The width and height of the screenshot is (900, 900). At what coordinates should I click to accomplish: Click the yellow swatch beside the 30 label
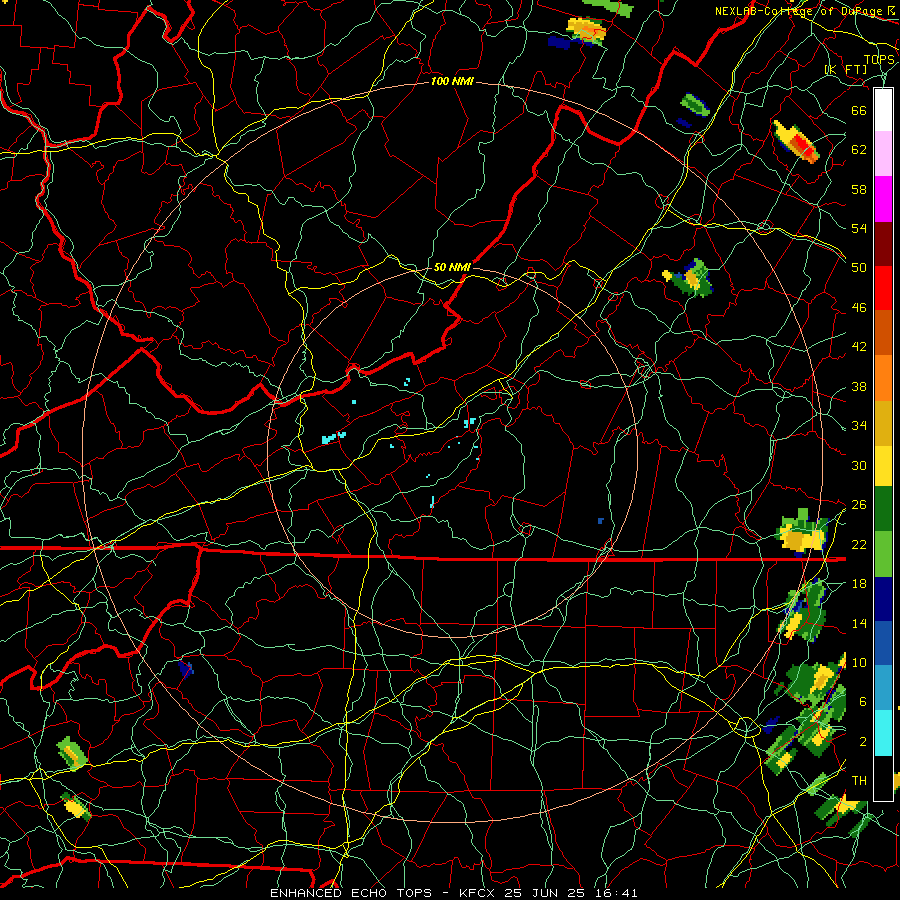[883, 466]
